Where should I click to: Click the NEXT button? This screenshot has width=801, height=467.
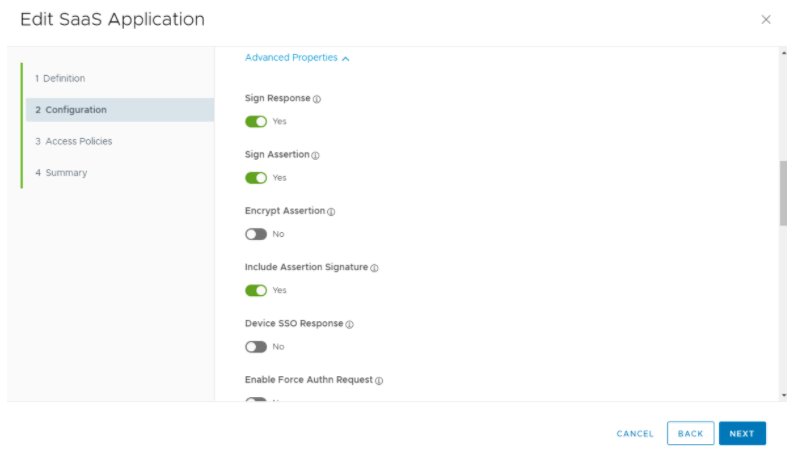(742, 433)
